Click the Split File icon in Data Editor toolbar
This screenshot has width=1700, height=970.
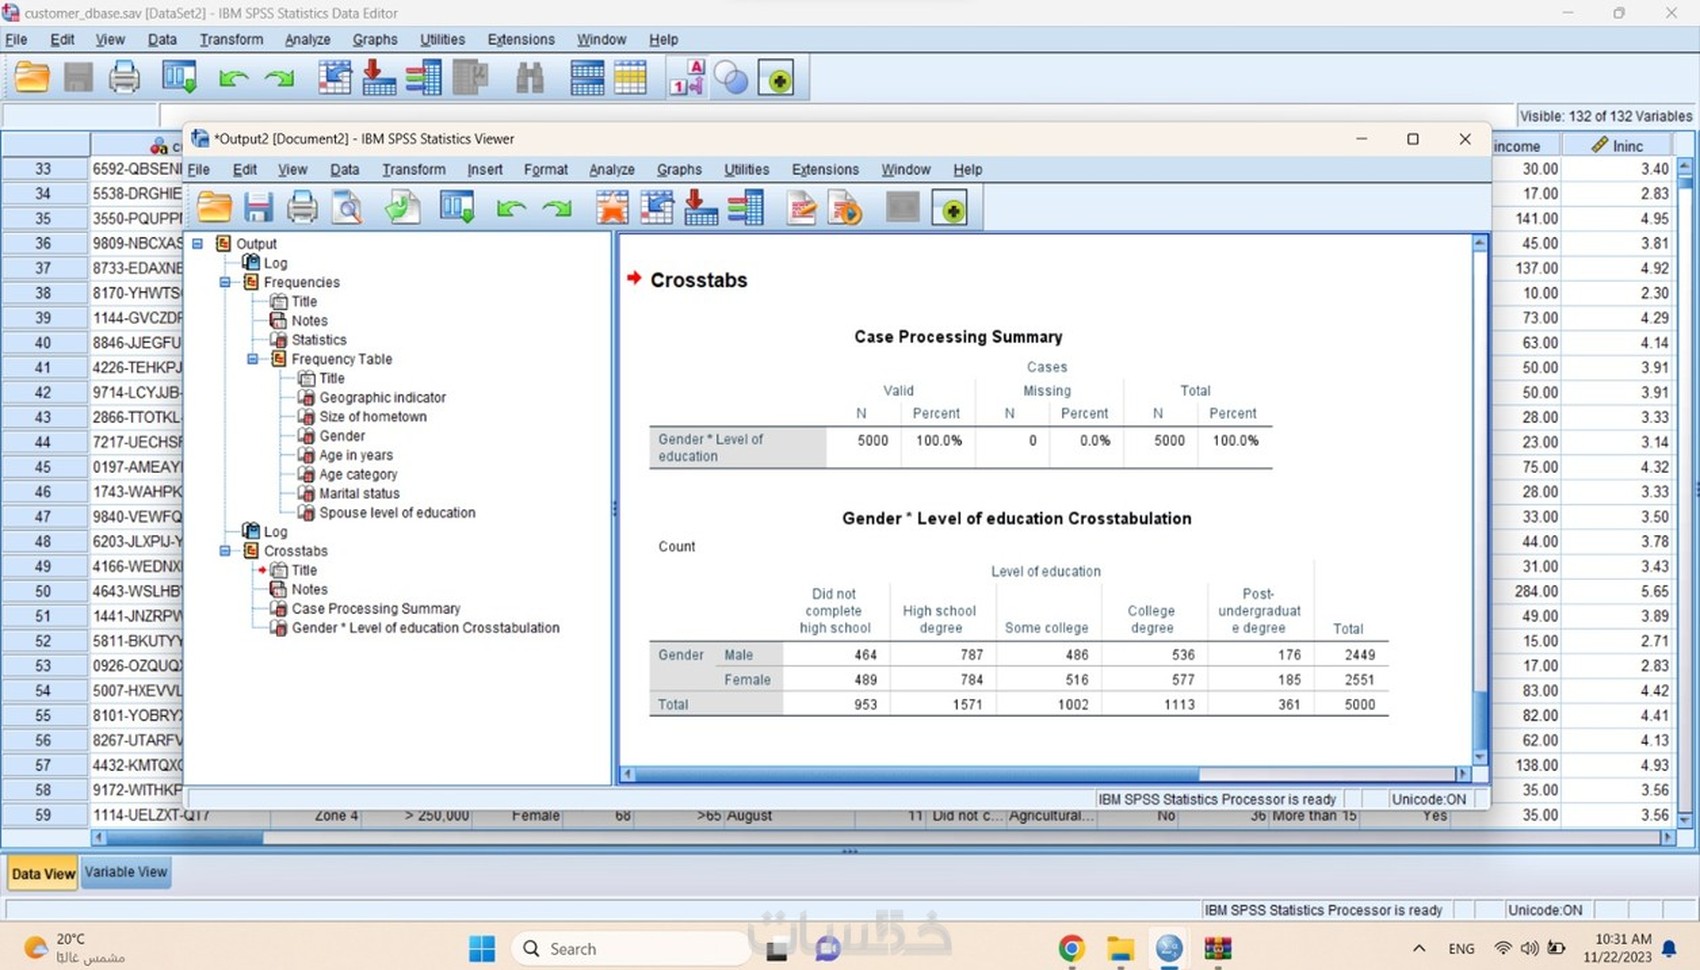[x=587, y=78]
